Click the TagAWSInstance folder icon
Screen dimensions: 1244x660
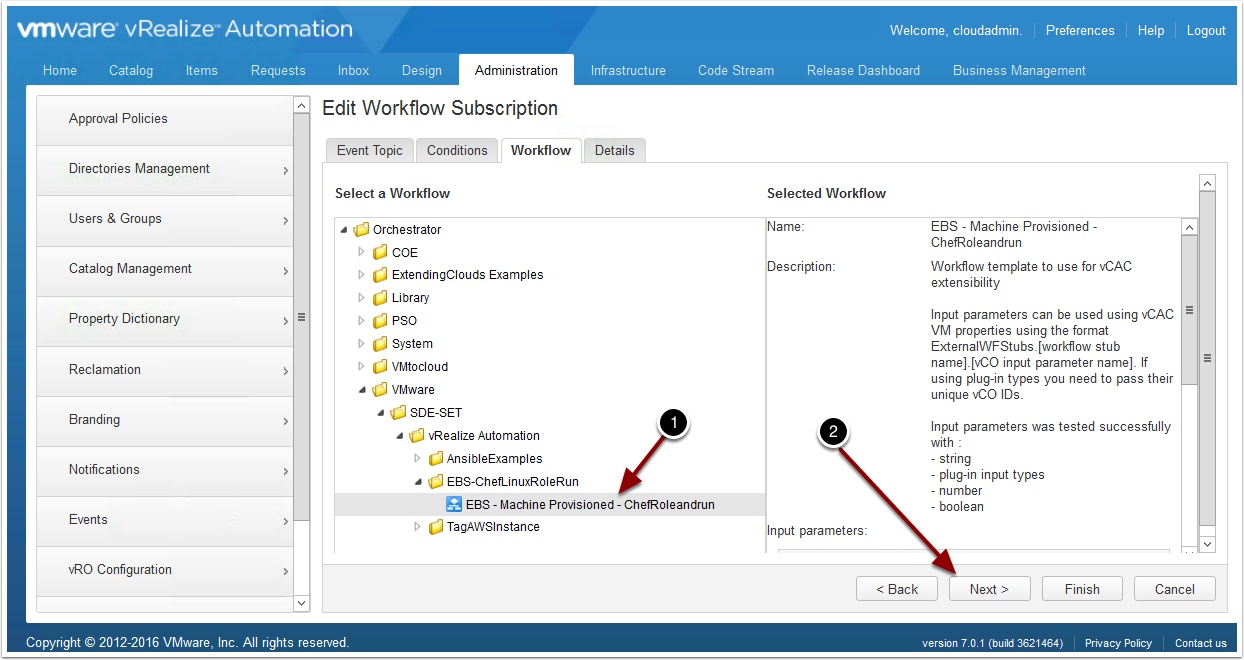[436, 527]
